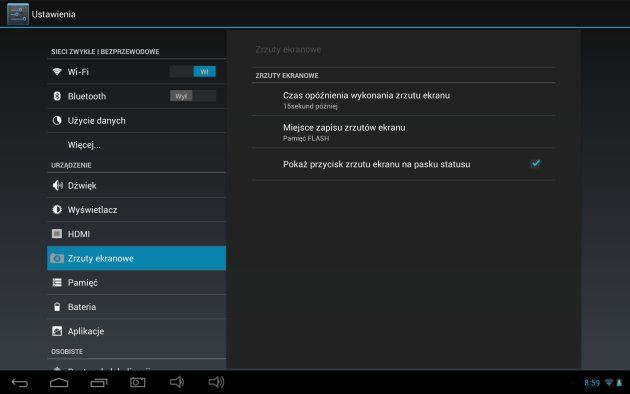Tap the 8:59 clock in the status bar
Viewport: 630px width, 394px height.
pos(592,383)
